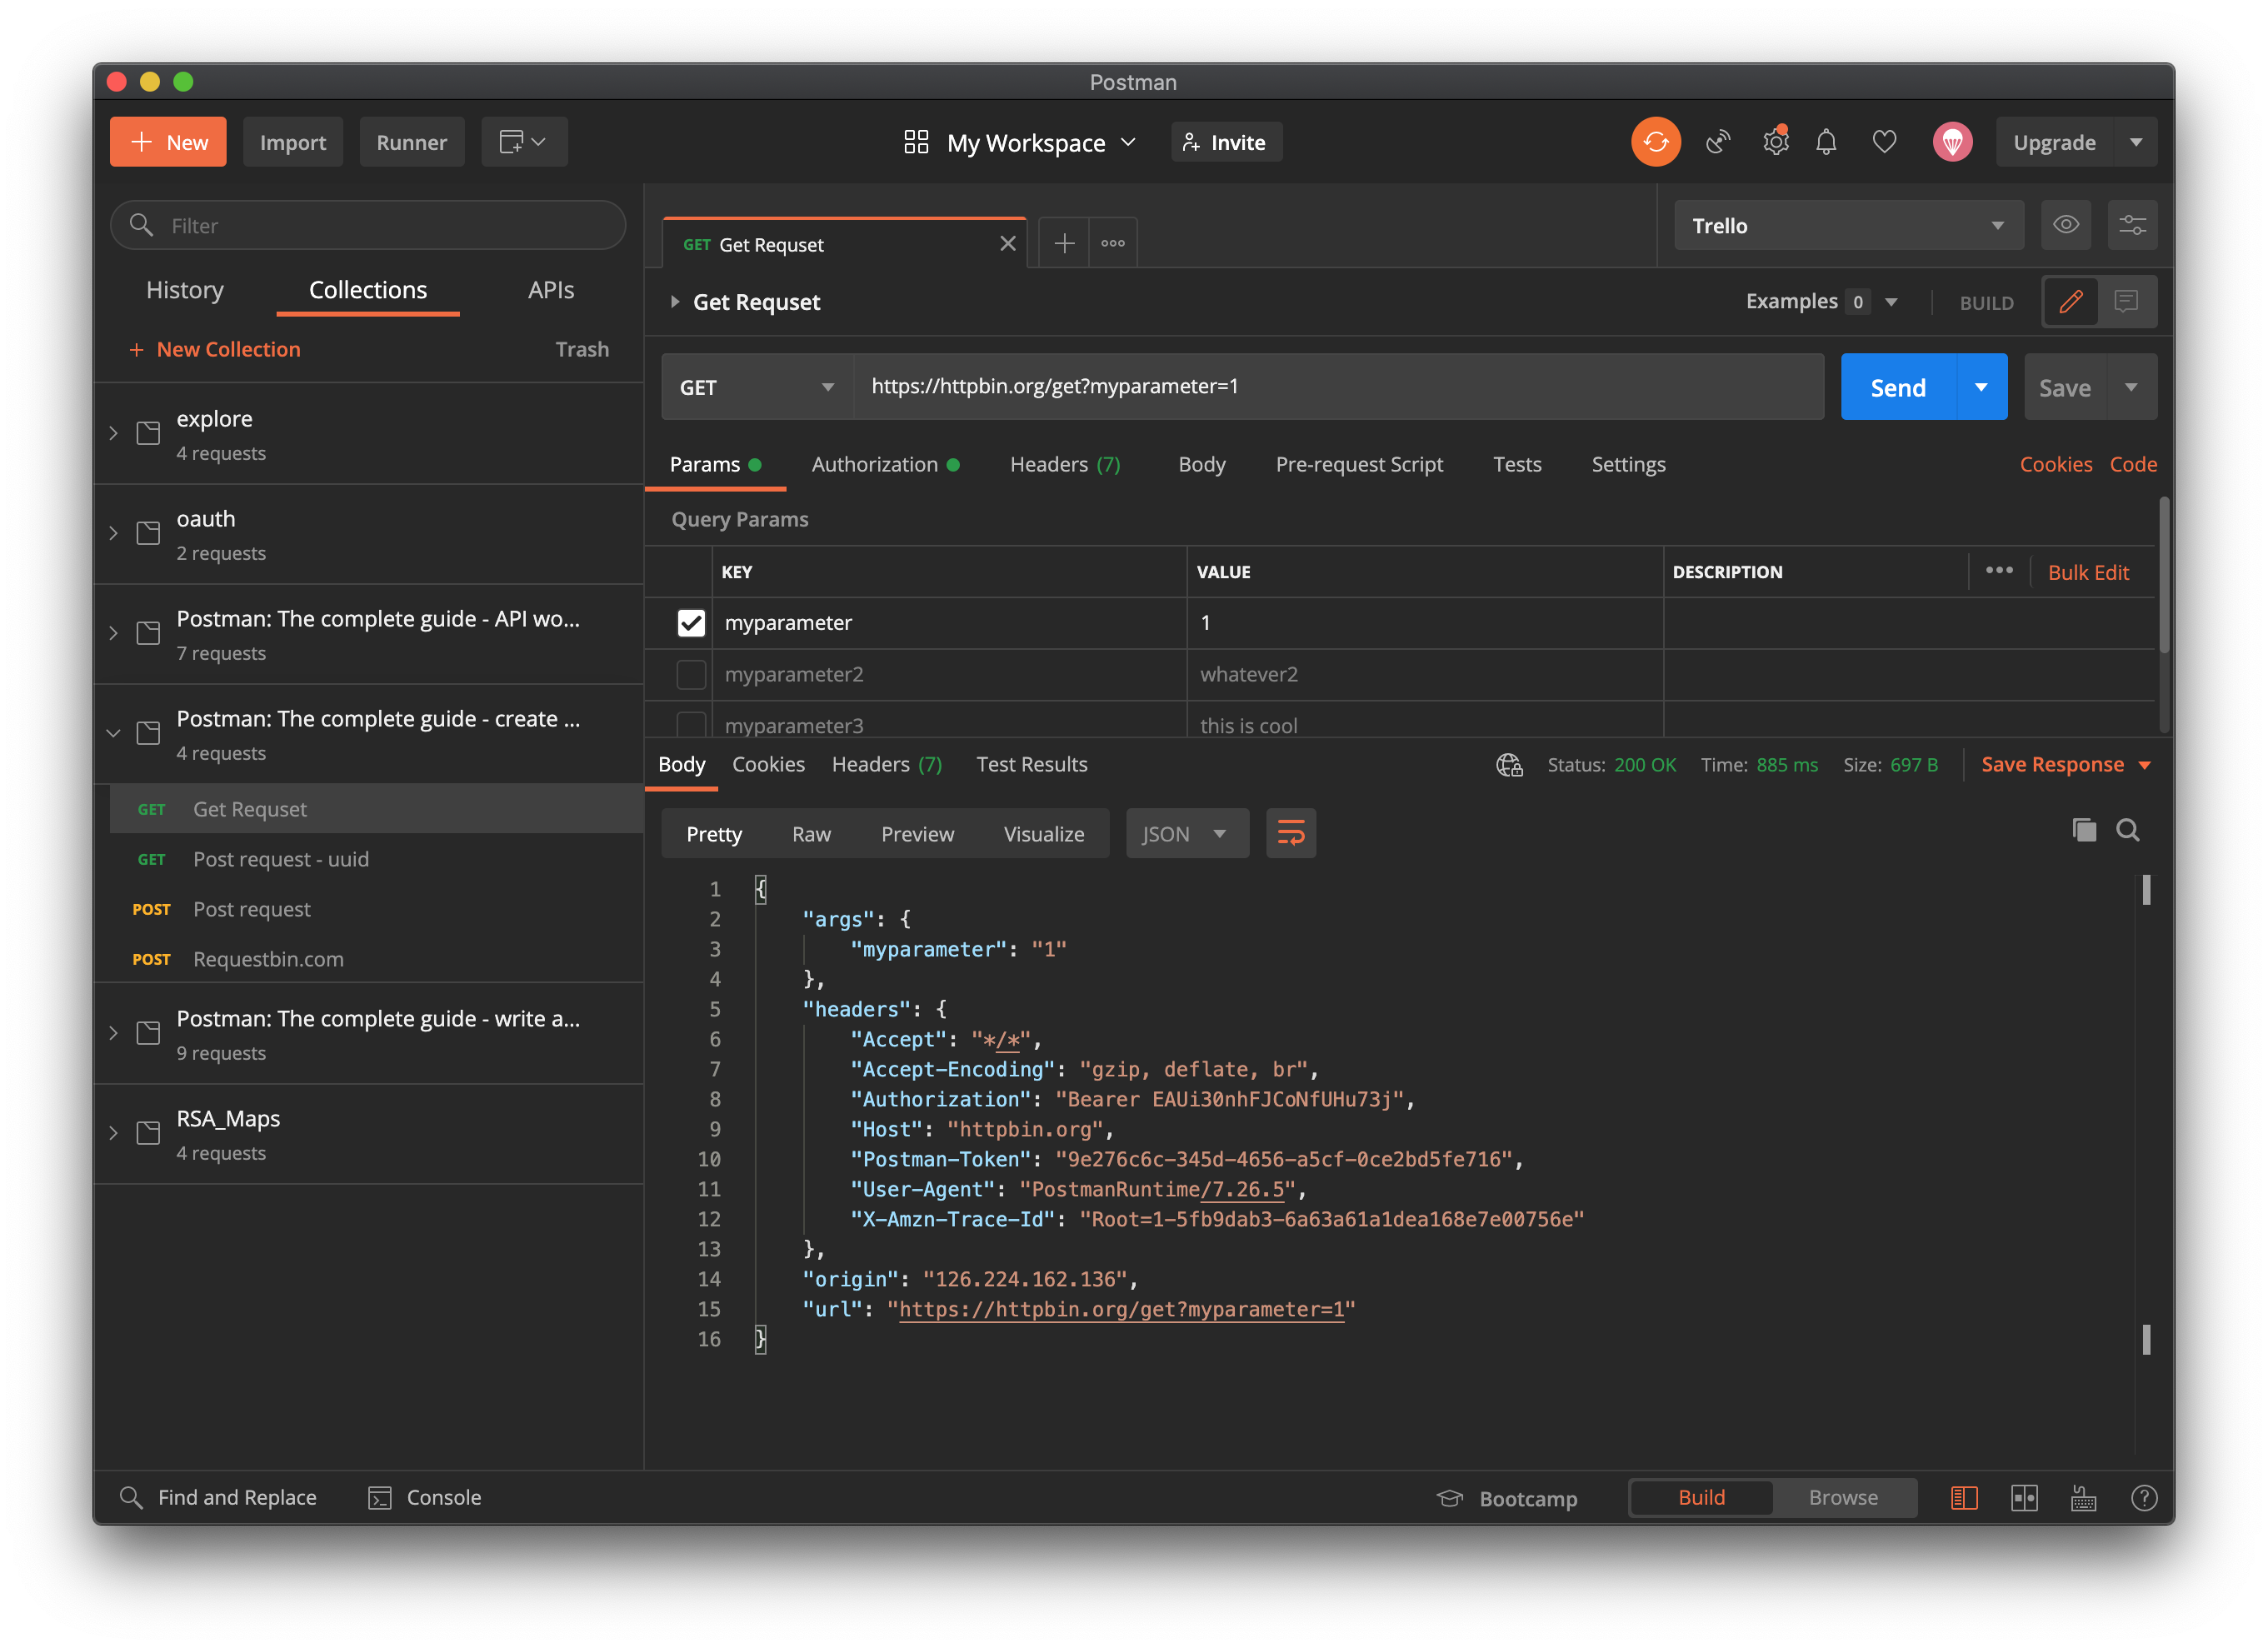This screenshot has height=1648, width=2268.
Task: Click the Invite button
Action: [x=1226, y=142]
